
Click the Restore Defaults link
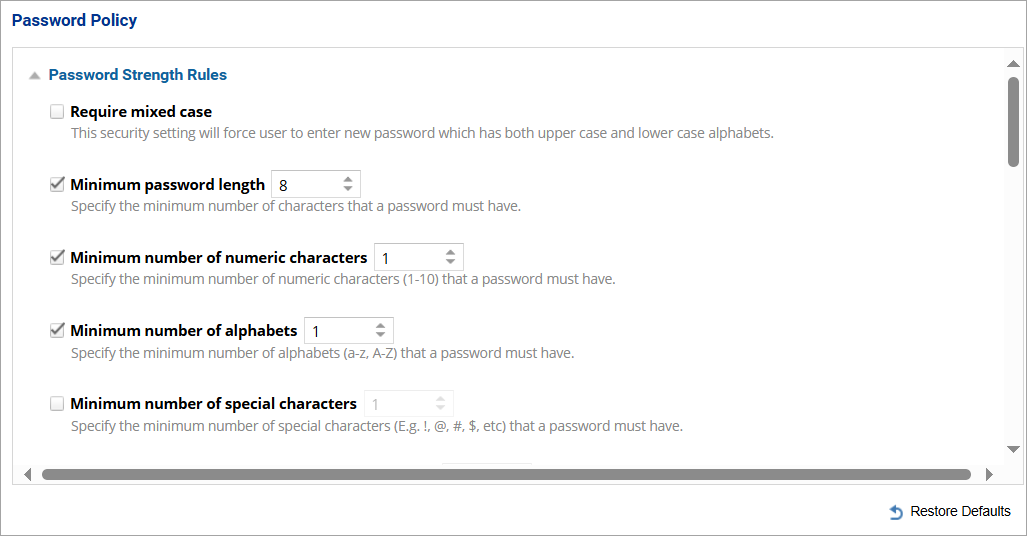tap(960, 512)
